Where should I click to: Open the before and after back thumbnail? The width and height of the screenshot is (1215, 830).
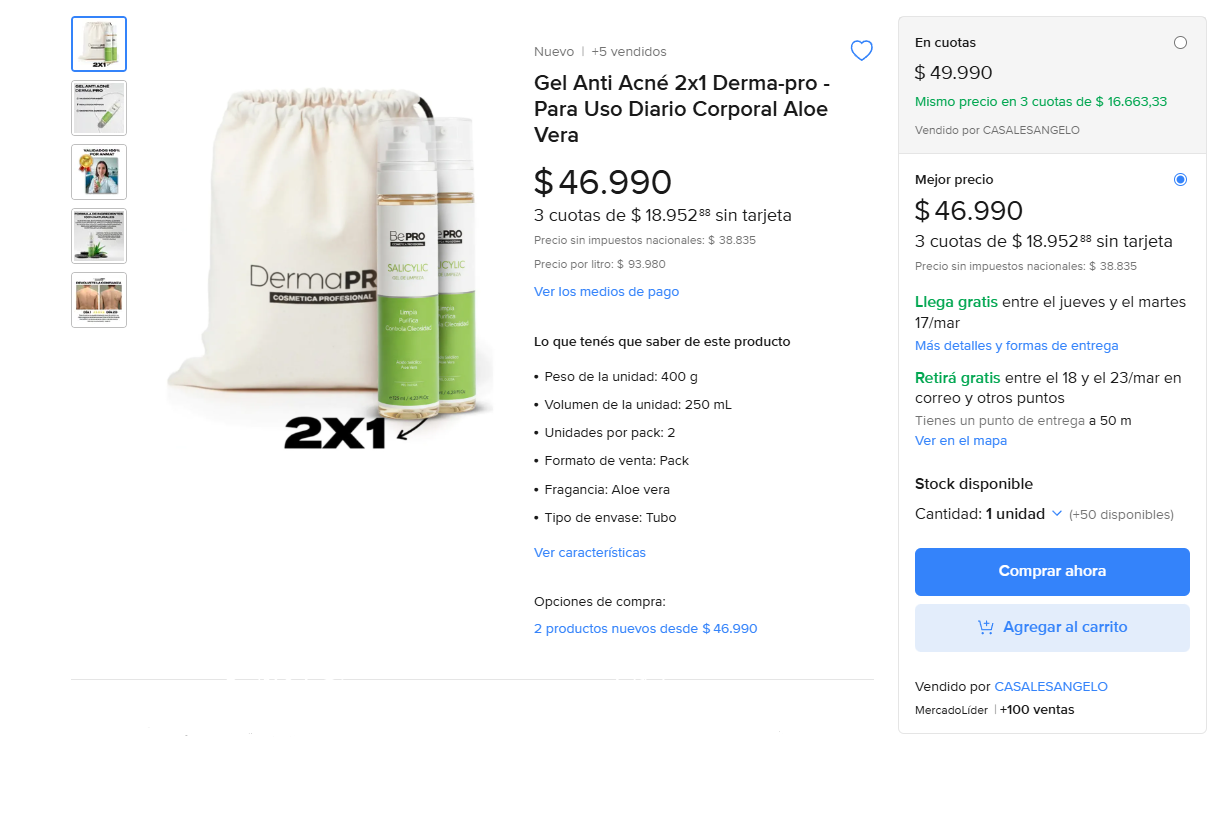pos(99,300)
